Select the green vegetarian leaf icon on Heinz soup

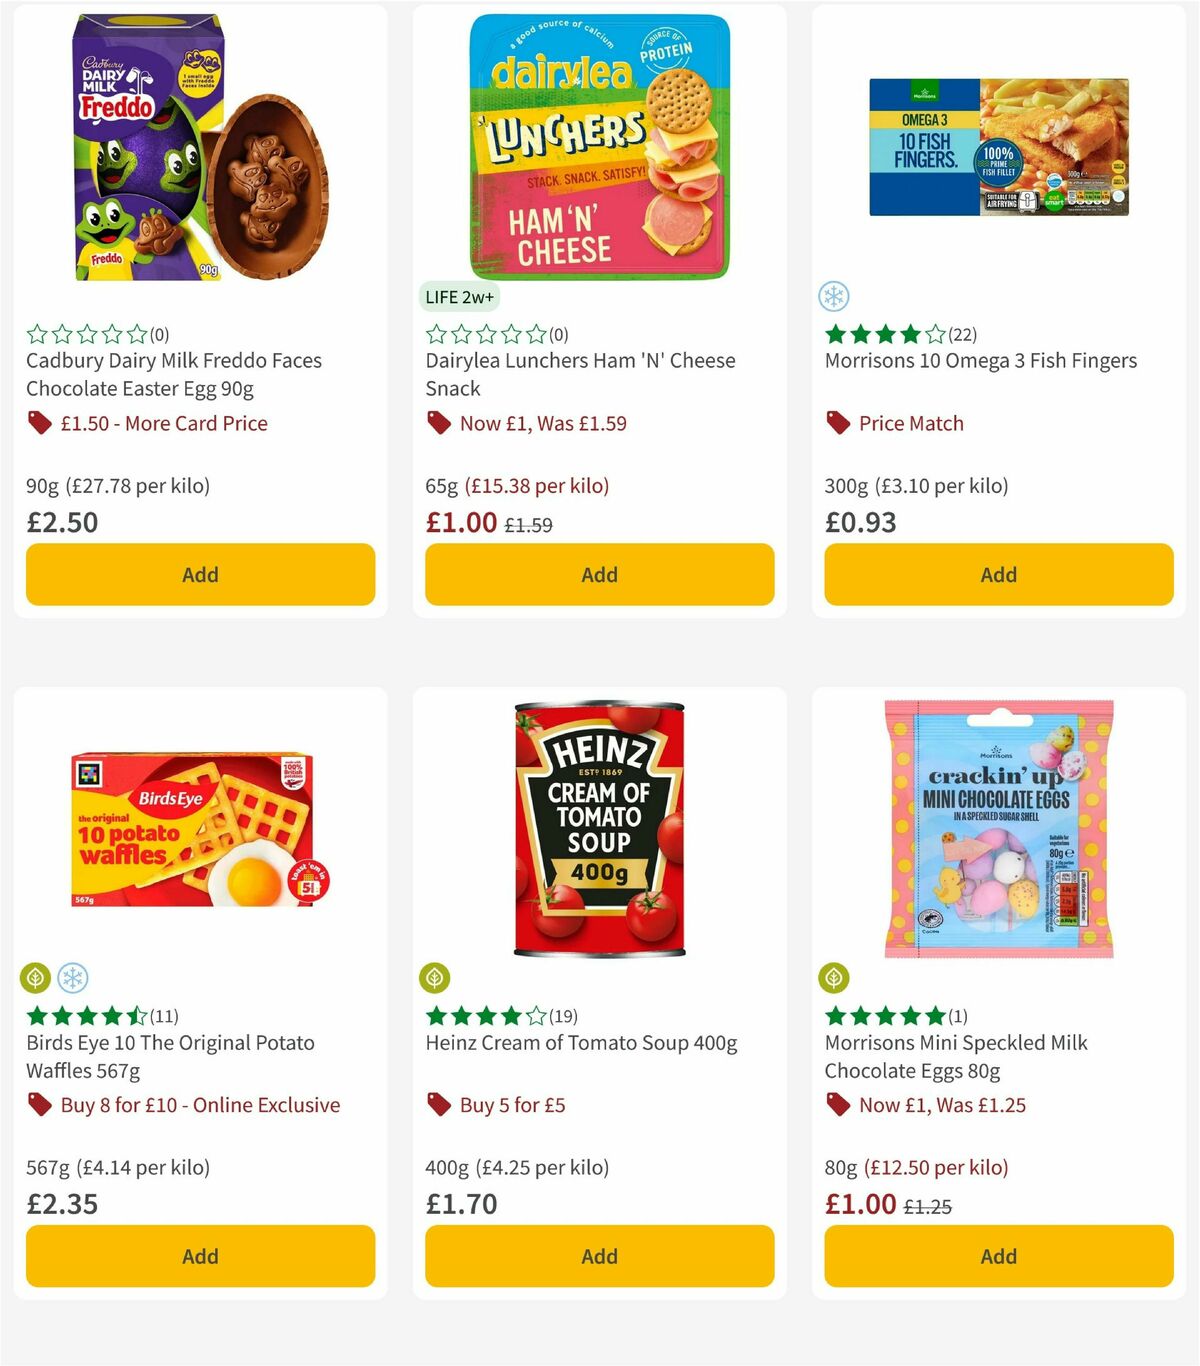click(x=435, y=979)
